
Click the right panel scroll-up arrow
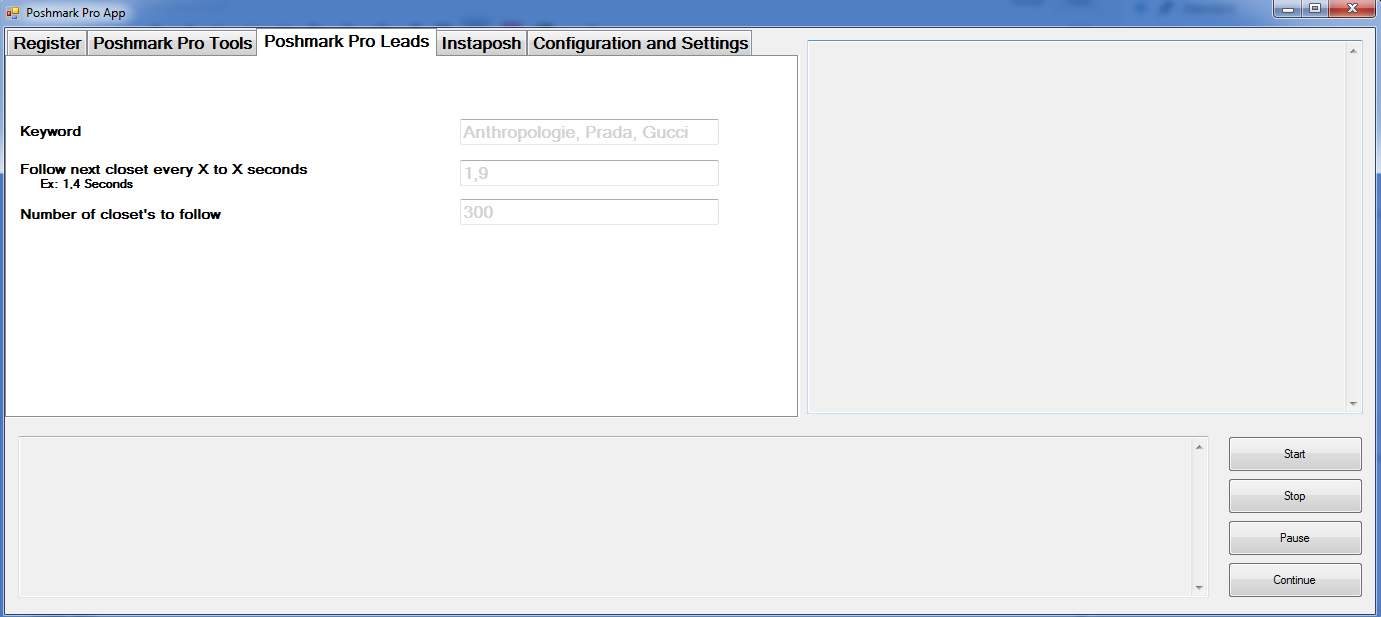[1354, 51]
